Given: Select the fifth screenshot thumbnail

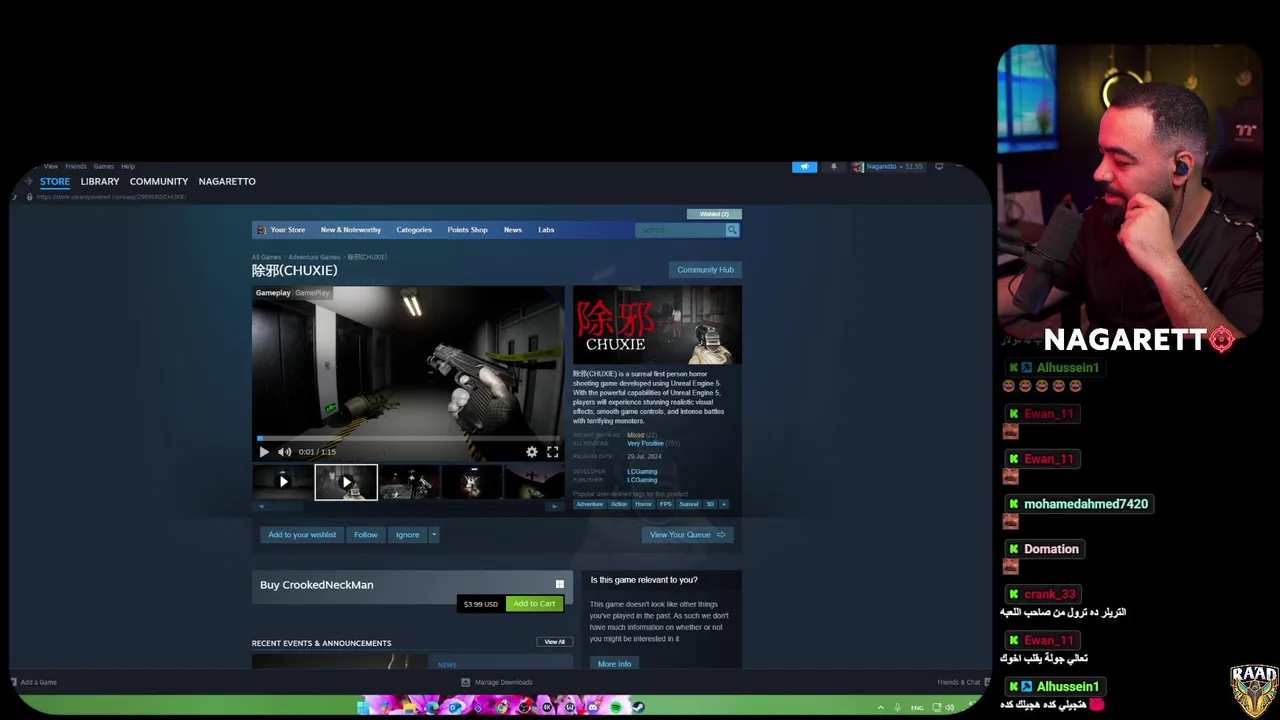Looking at the screenshot, I should point(534,482).
